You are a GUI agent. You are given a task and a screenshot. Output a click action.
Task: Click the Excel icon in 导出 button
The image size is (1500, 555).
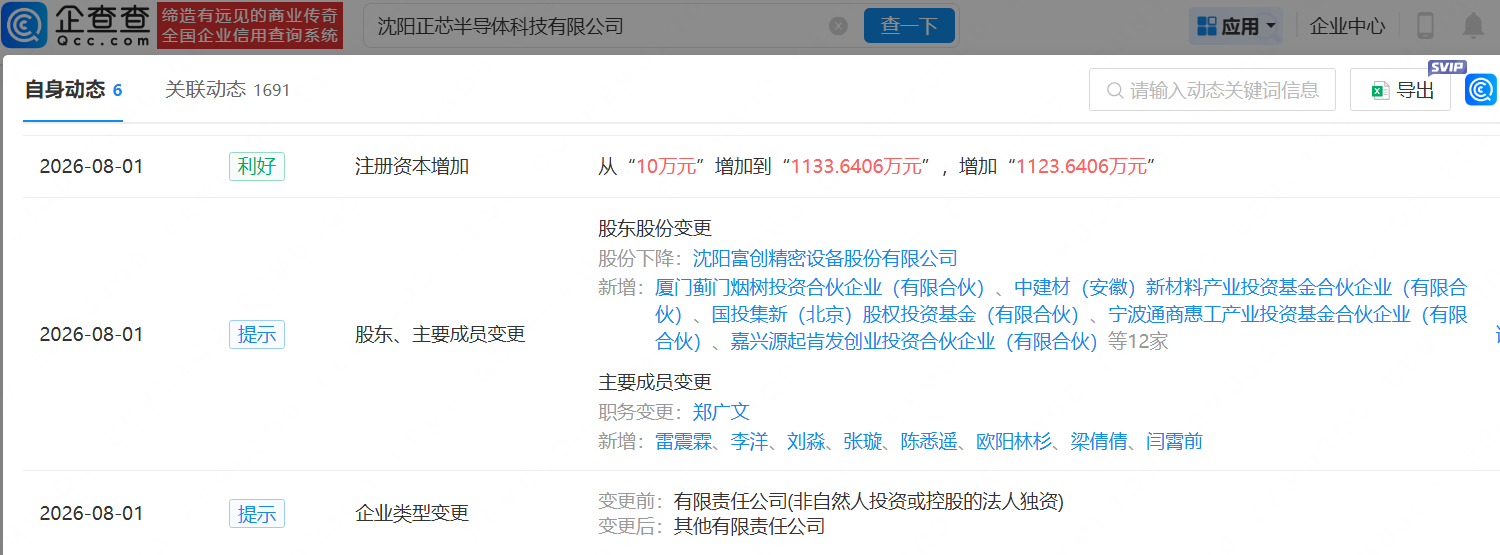1380,91
